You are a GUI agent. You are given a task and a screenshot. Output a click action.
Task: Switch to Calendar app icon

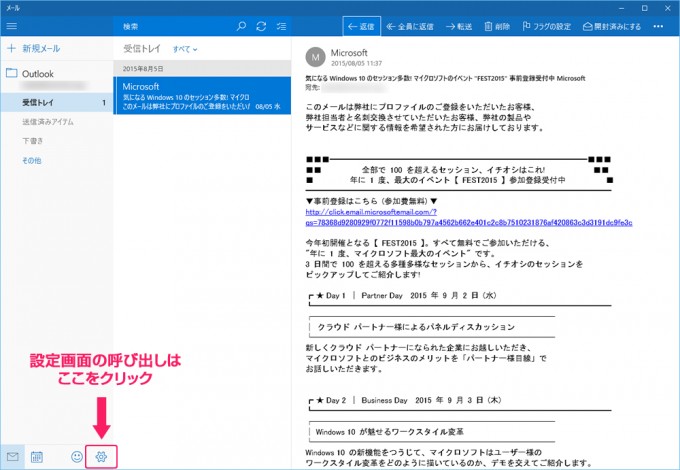point(37,457)
